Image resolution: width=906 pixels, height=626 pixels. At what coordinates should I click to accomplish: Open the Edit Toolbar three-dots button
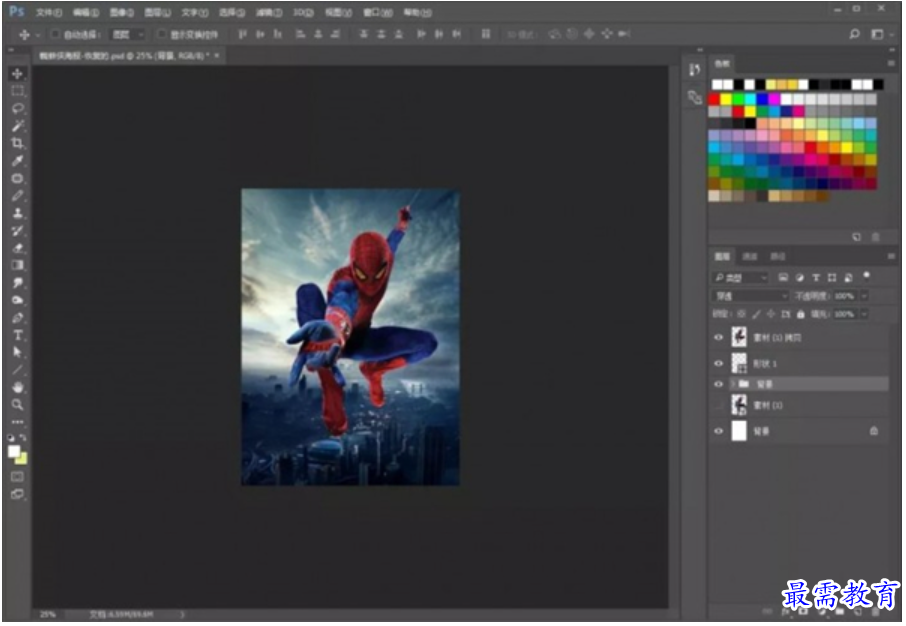click(17, 422)
